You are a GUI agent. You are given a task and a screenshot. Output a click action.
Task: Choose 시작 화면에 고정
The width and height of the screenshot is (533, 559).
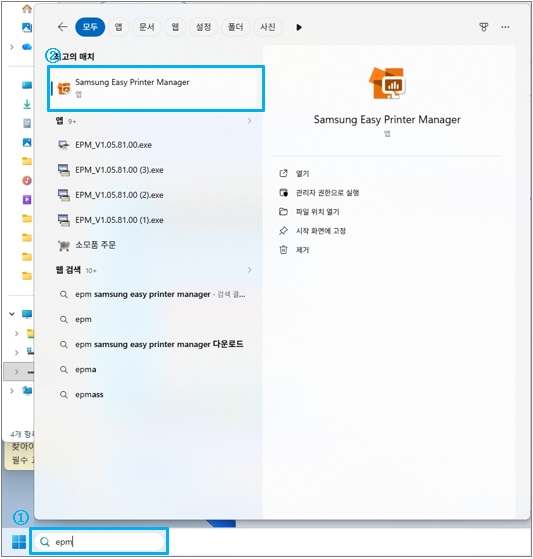321,231
